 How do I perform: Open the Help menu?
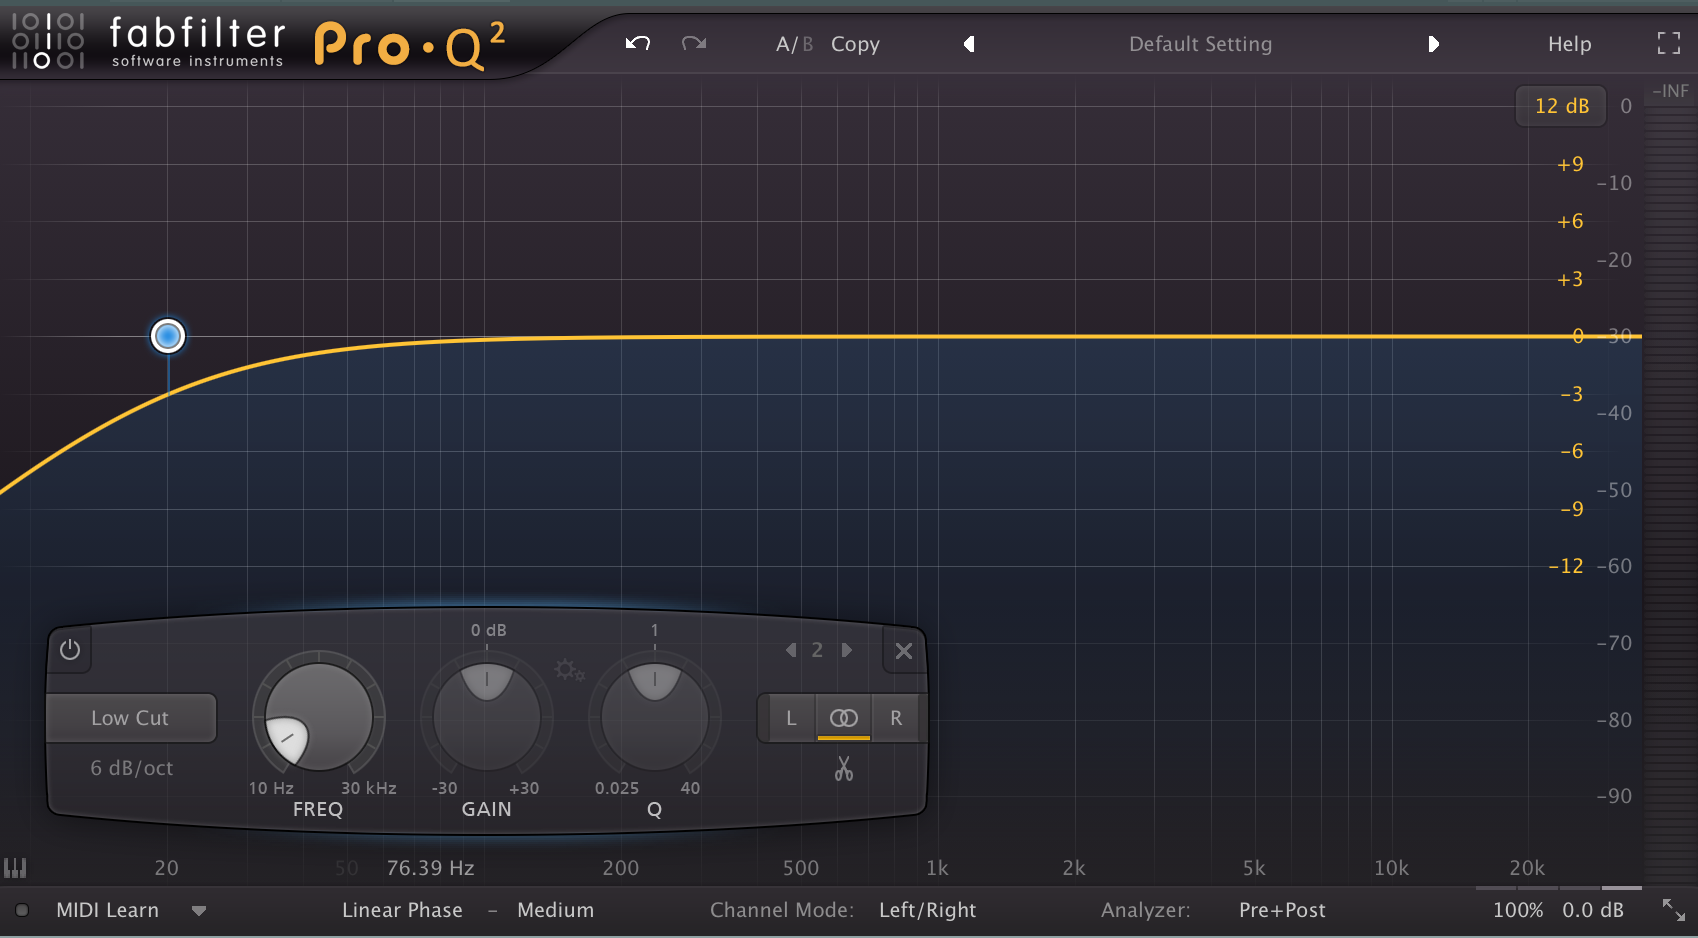(x=1569, y=44)
